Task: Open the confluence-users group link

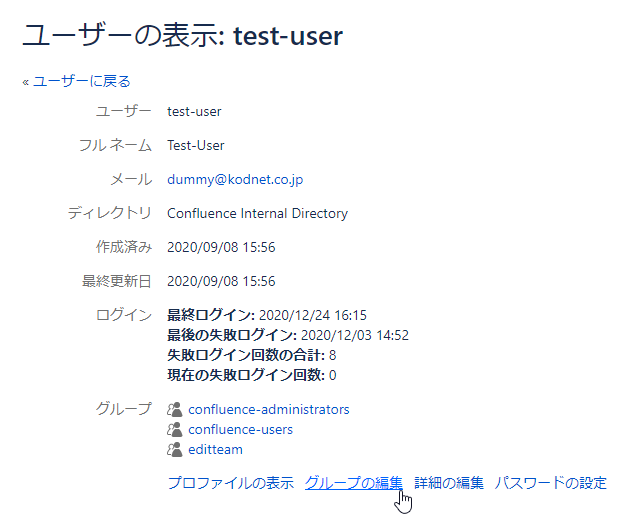Action: [240, 429]
